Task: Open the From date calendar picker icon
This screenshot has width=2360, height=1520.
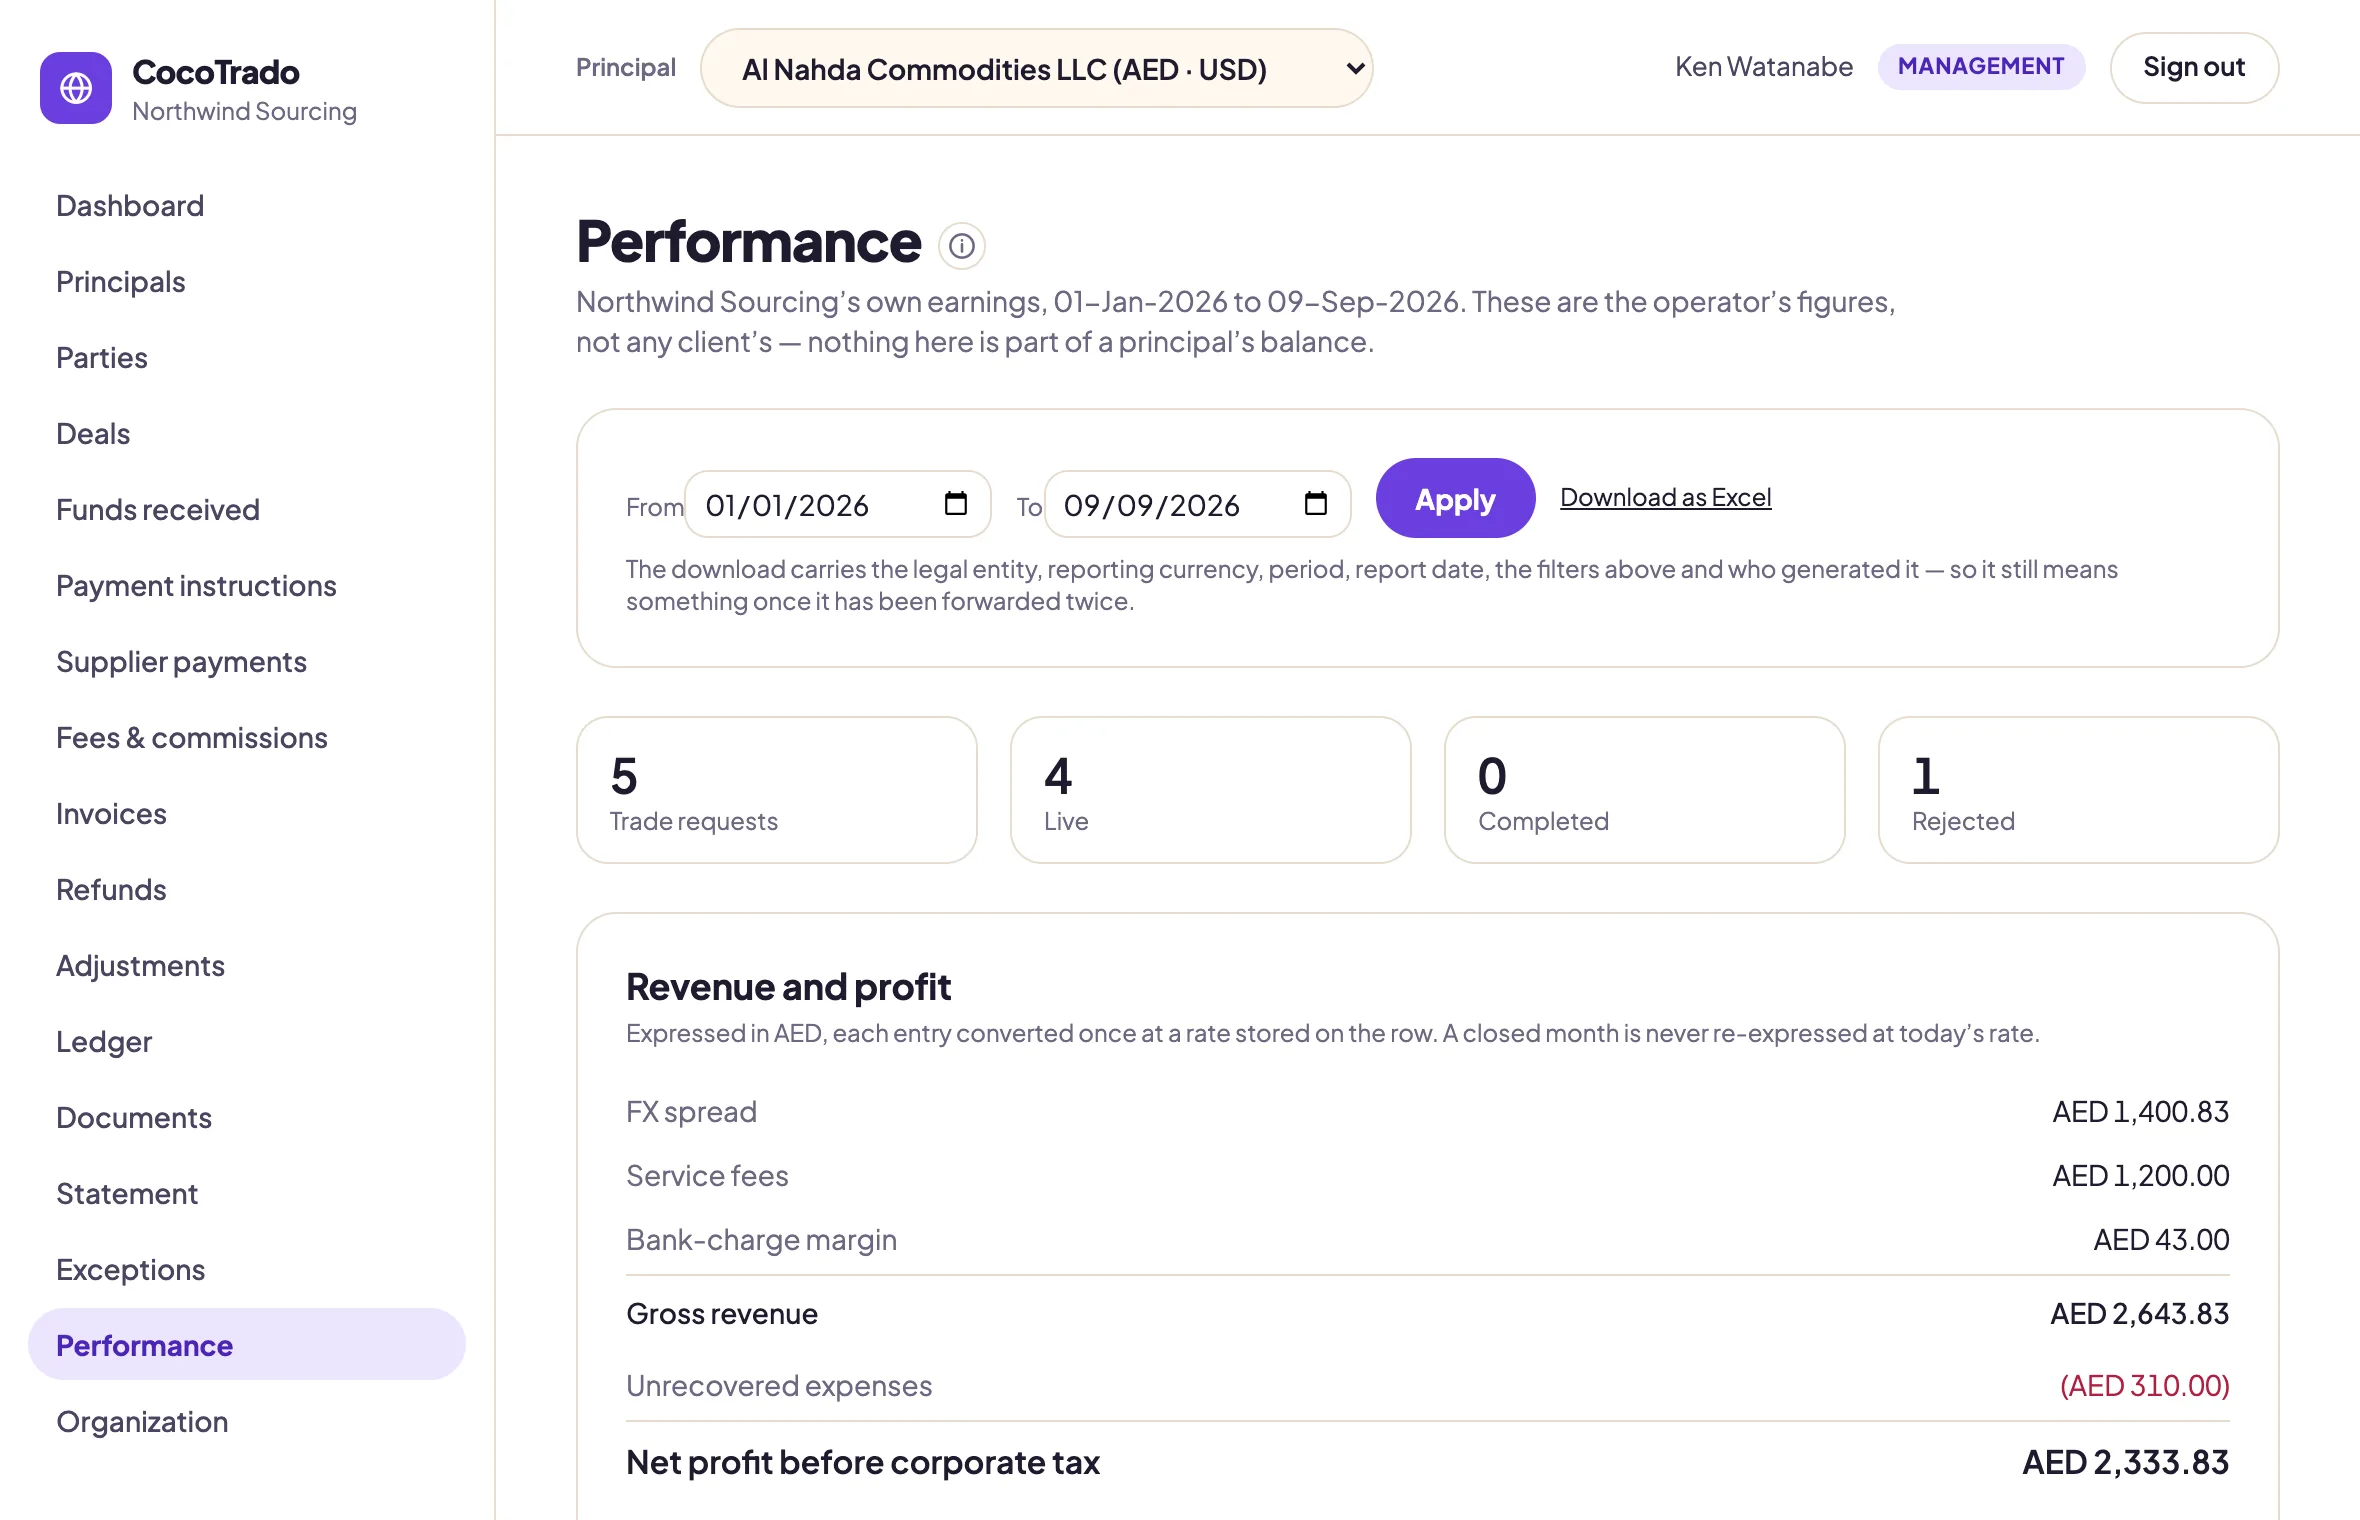Action: (x=955, y=504)
